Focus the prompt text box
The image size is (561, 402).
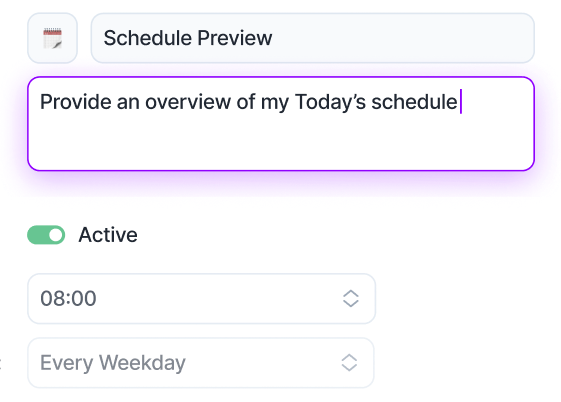pyautogui.click(x=281, y=123)
